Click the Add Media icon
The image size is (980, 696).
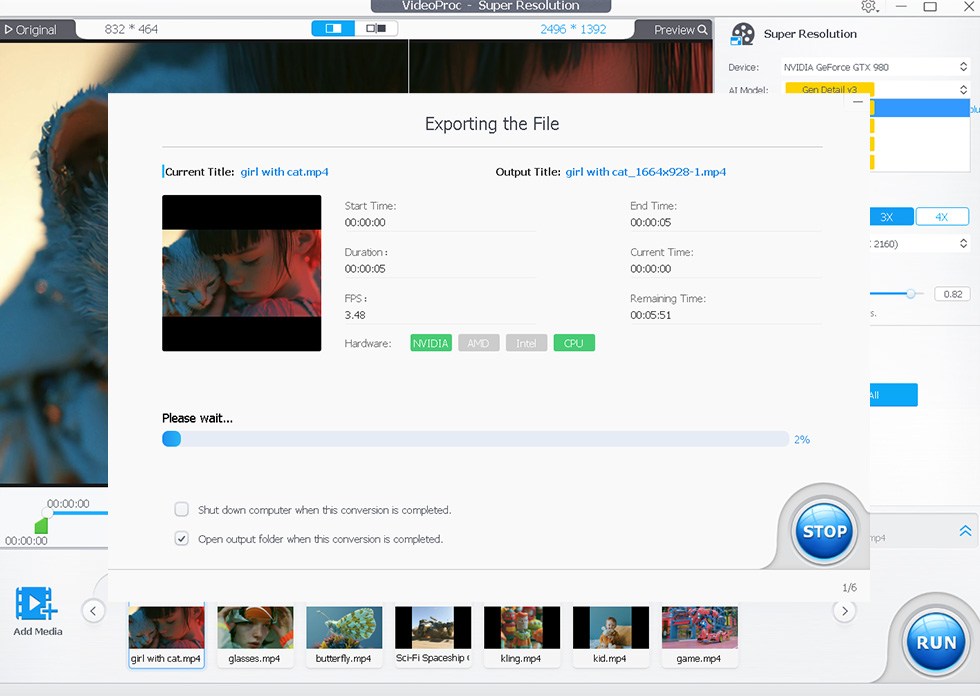(x=37, y=604)
